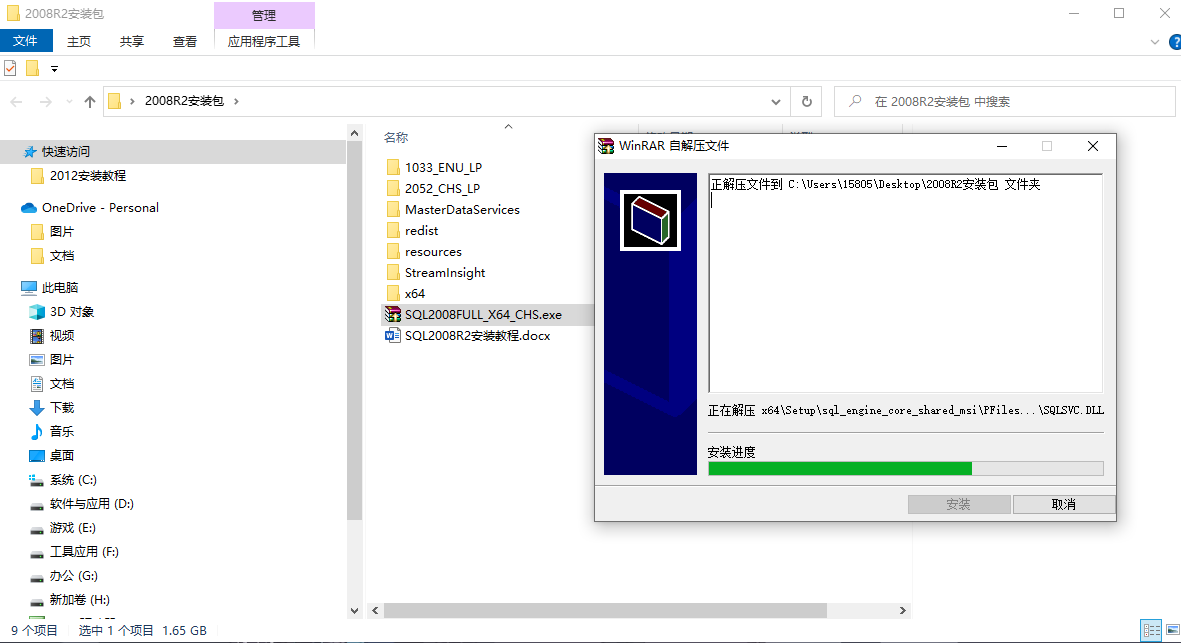Go forward with the Forward arrow
Image resolution: width=1181 pixels, height=643 pixels.
click(45, 102)
